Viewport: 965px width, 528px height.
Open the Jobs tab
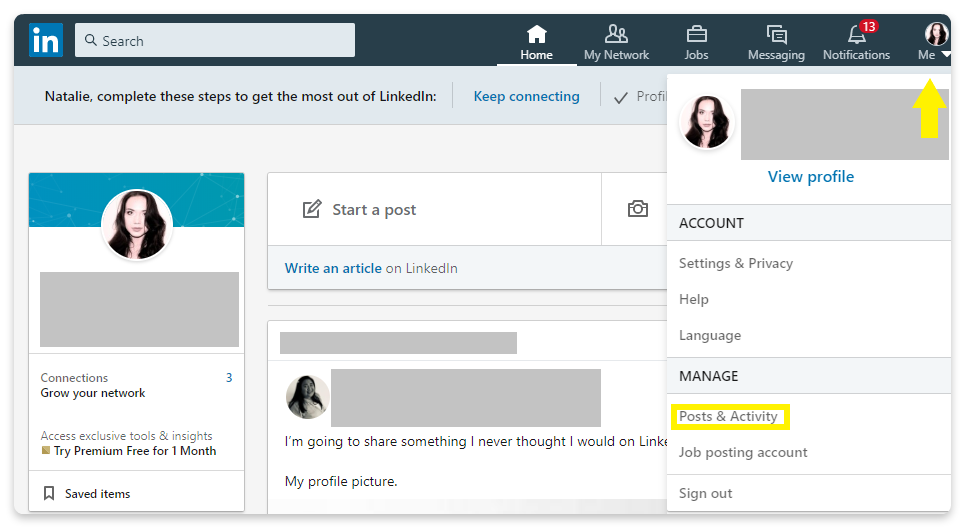pos(696,42)
